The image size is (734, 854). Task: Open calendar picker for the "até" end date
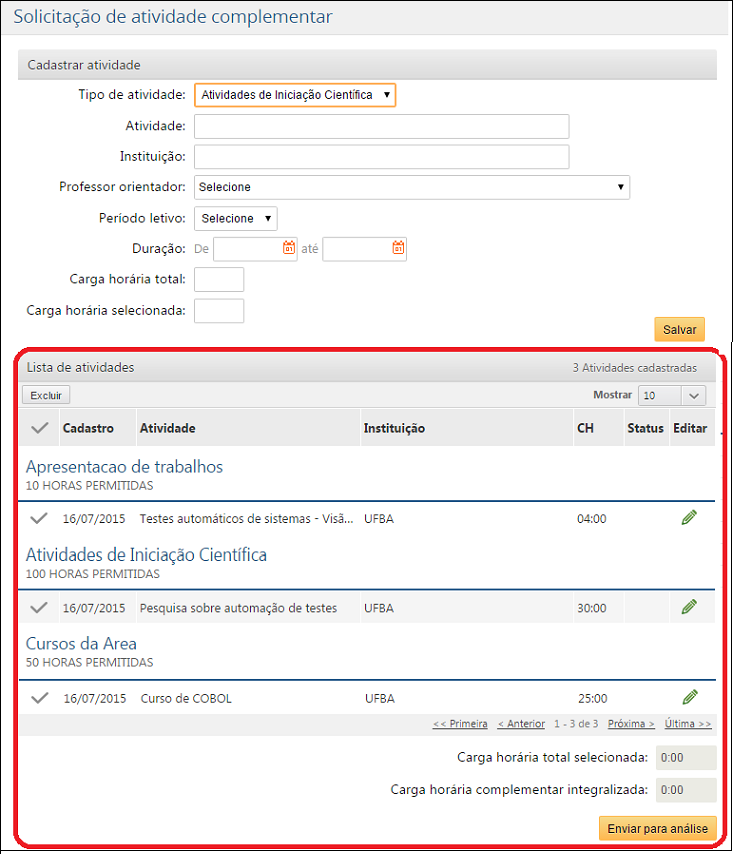tap(398, 248)
